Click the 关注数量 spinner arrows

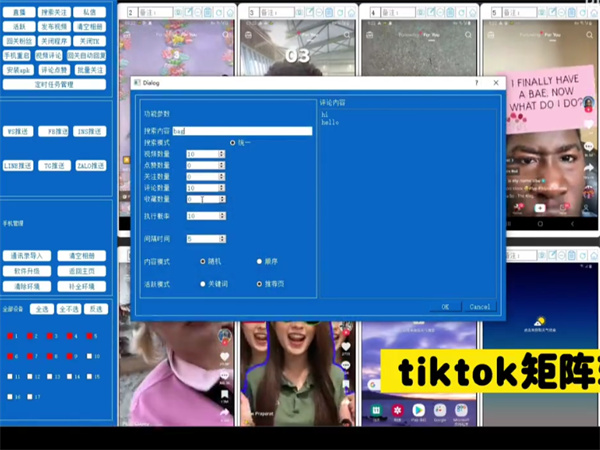tap(222, 177)
